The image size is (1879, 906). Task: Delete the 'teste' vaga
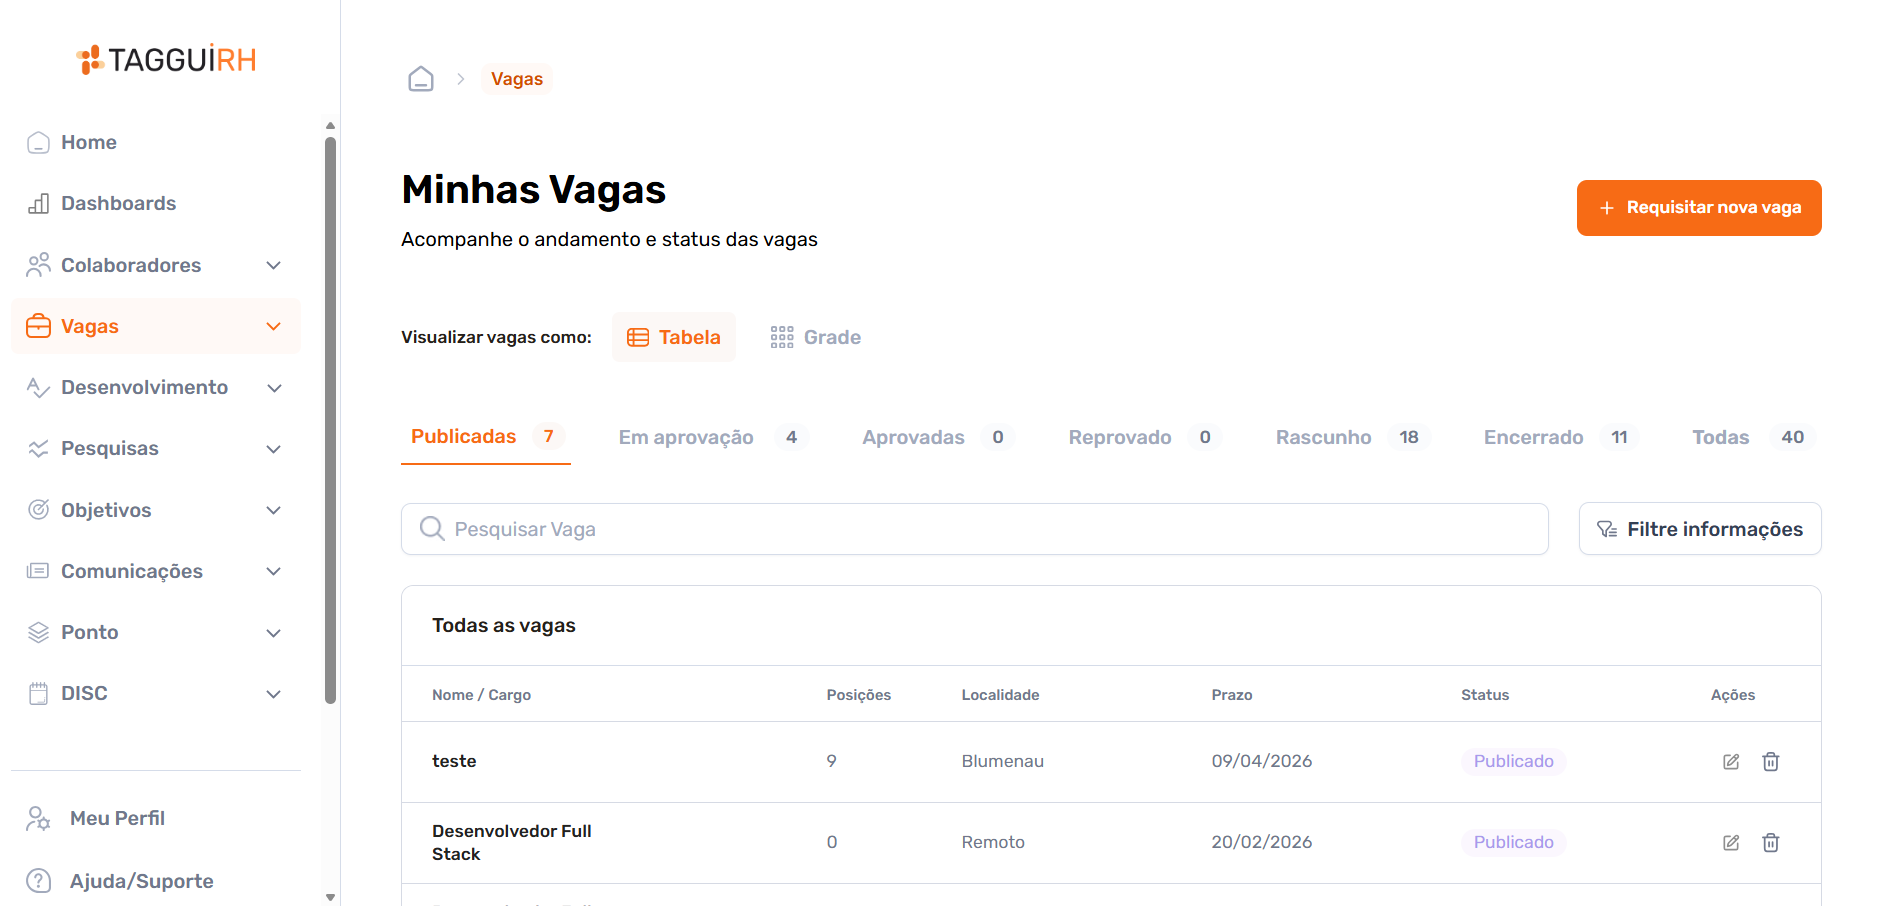(1770, 762)
